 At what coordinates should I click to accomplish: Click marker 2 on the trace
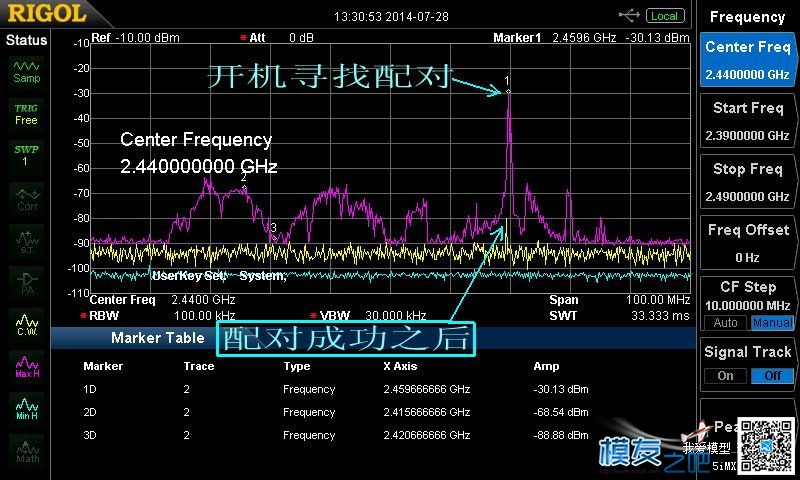(x=244, y=187)
